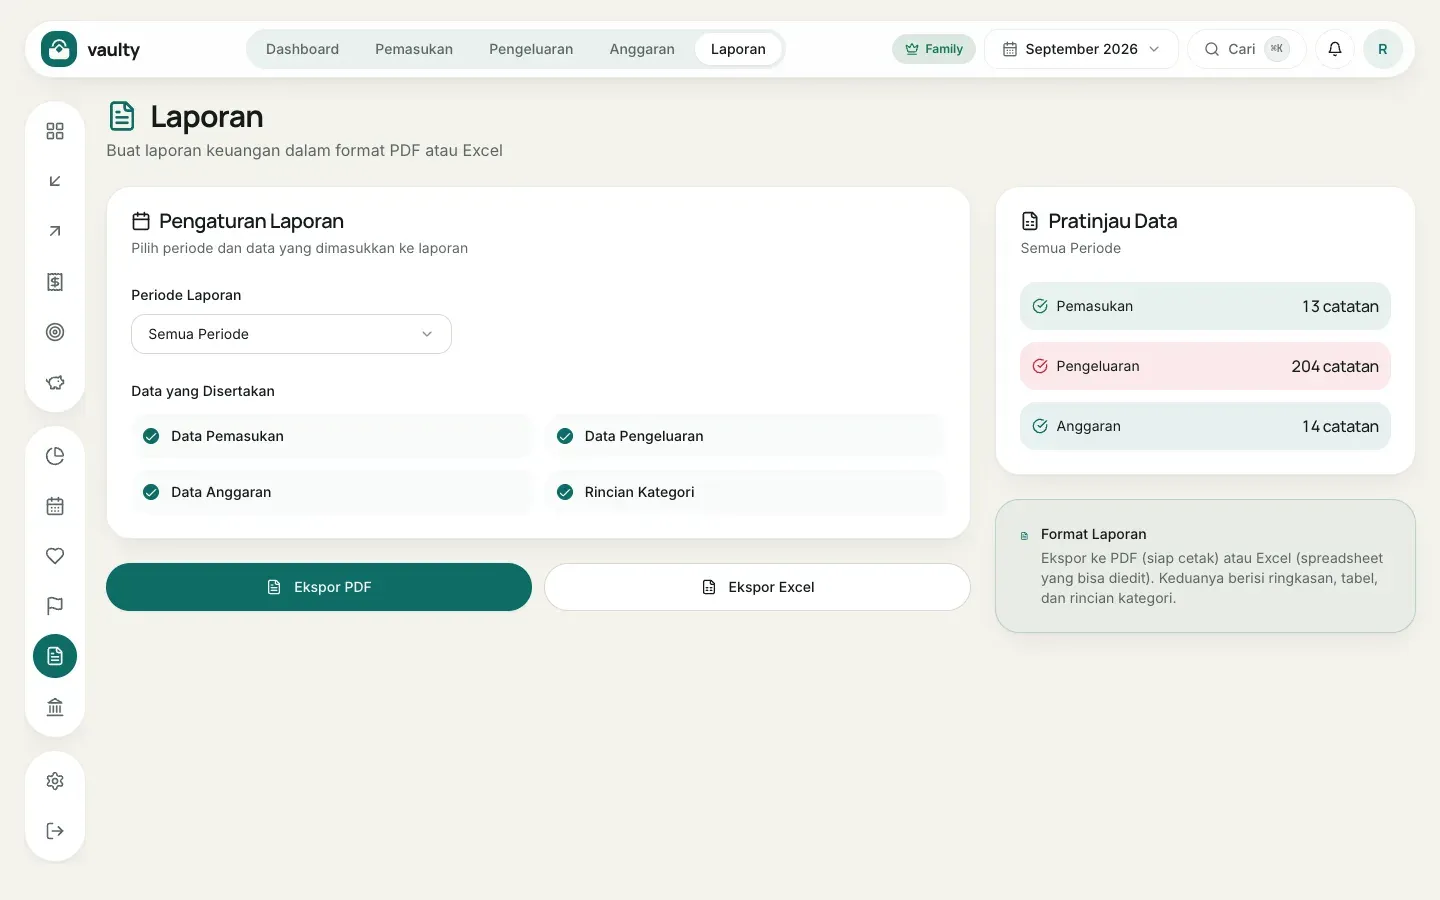The image size is (1440, 900).
Task: Toggle the Data Anggaran checkbox
Action: point(151,492)
